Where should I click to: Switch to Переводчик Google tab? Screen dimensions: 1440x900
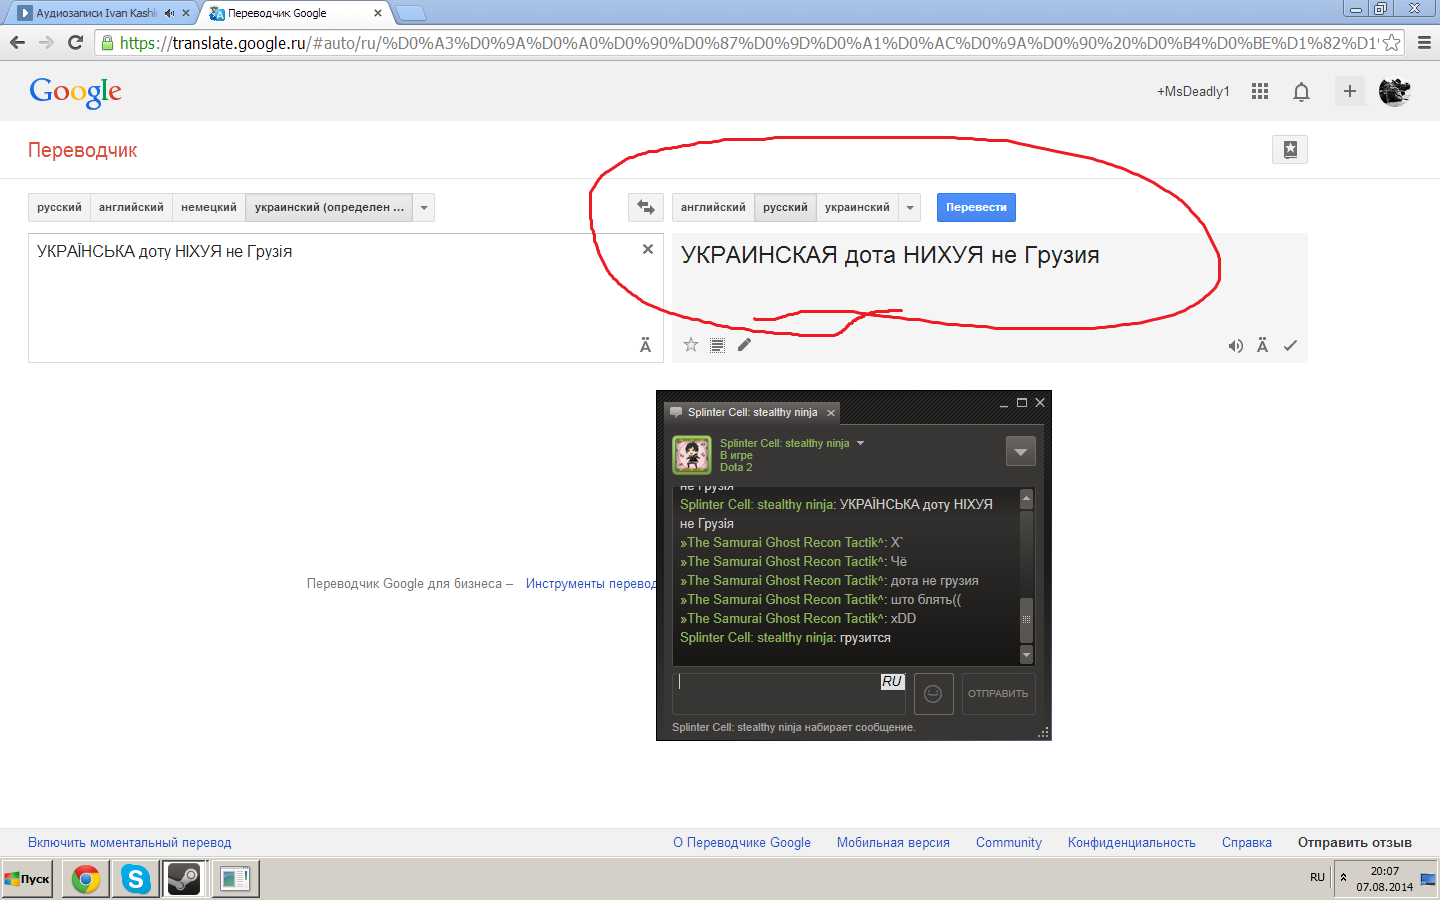click(277, 13)
